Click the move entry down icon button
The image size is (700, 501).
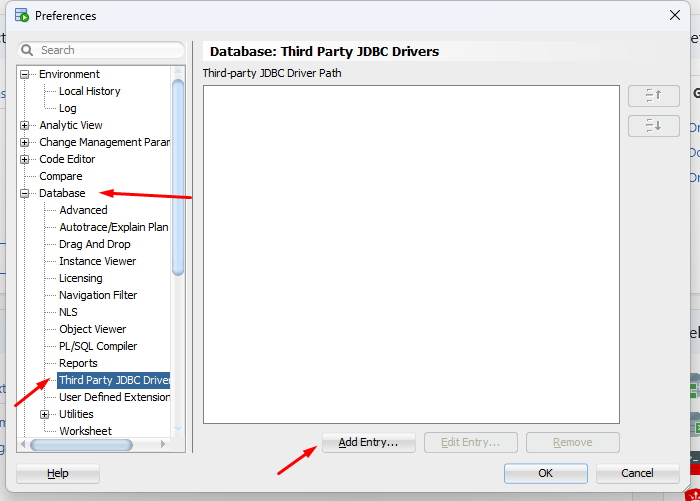(x=654, y=125)
